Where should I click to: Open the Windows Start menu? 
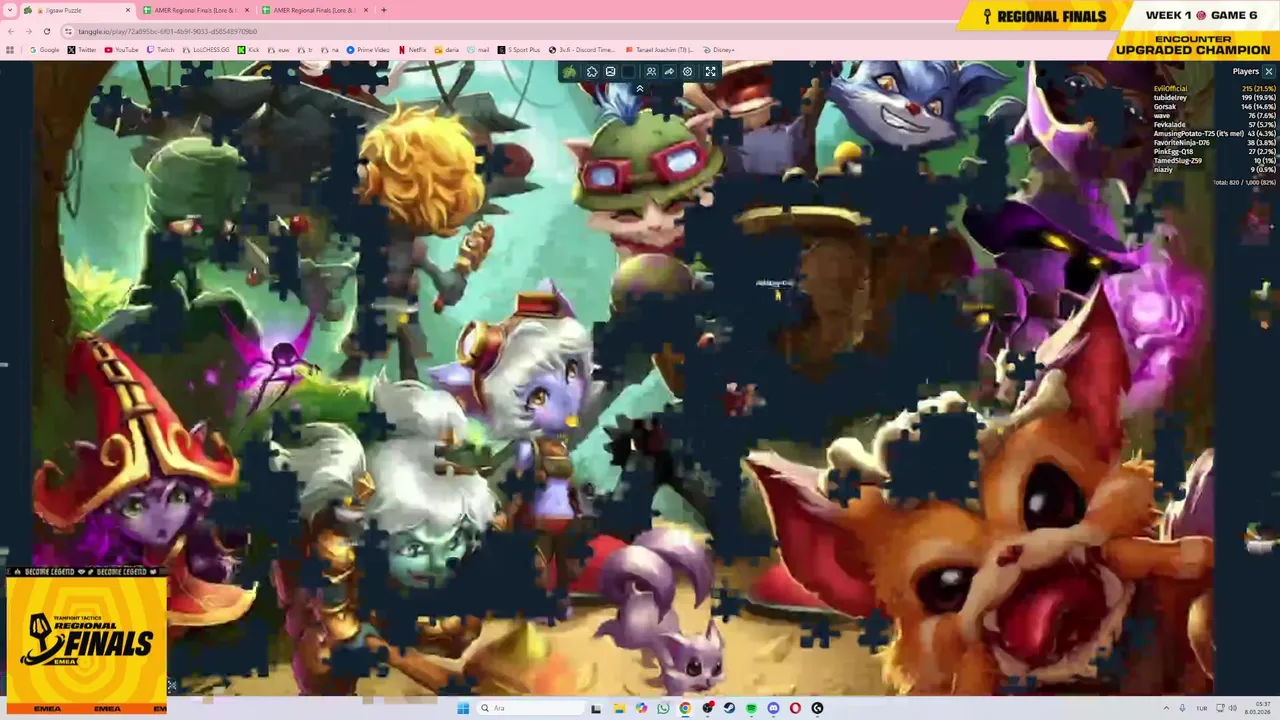(463, 708)
